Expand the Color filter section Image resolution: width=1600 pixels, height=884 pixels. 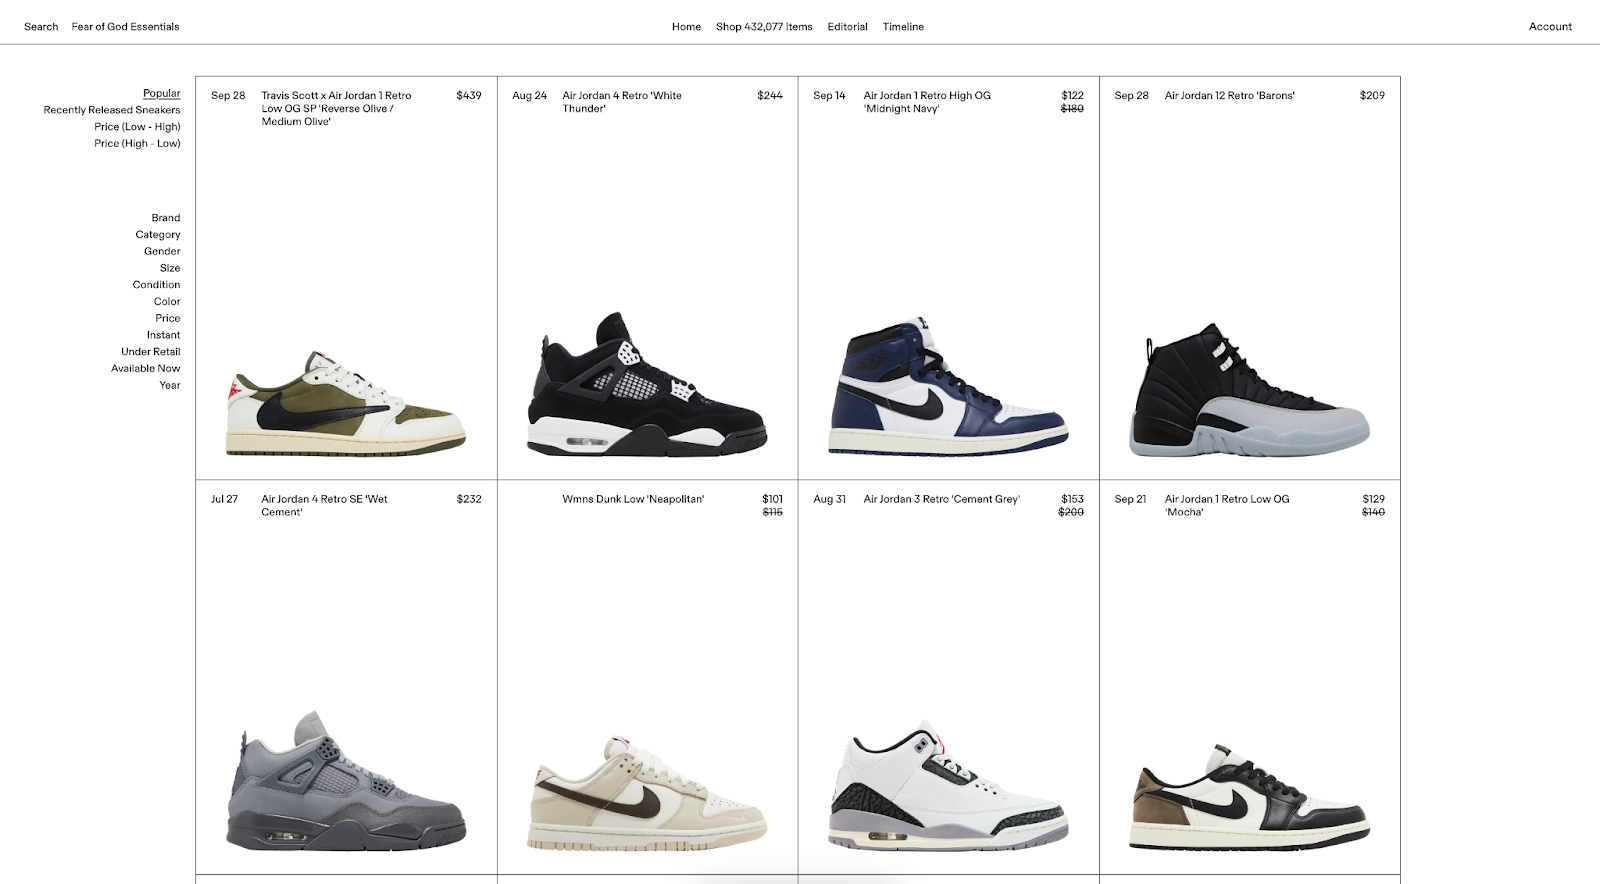click(x=167, y=301)
